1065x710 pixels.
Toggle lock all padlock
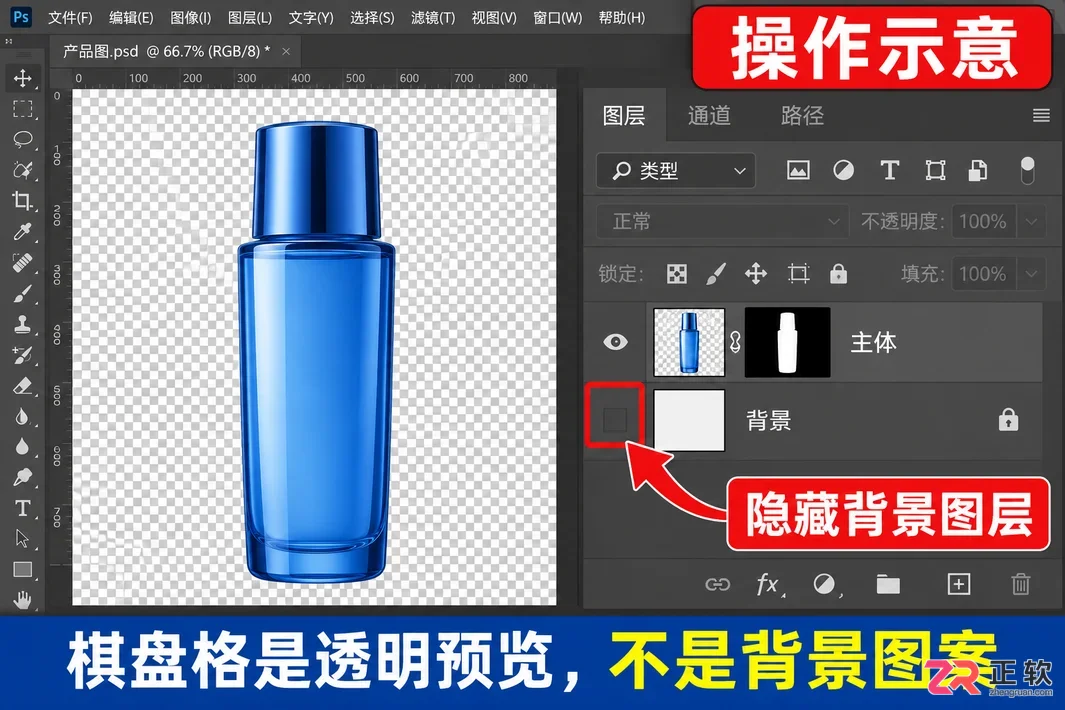pyautogui.click(x=838, y=274)
